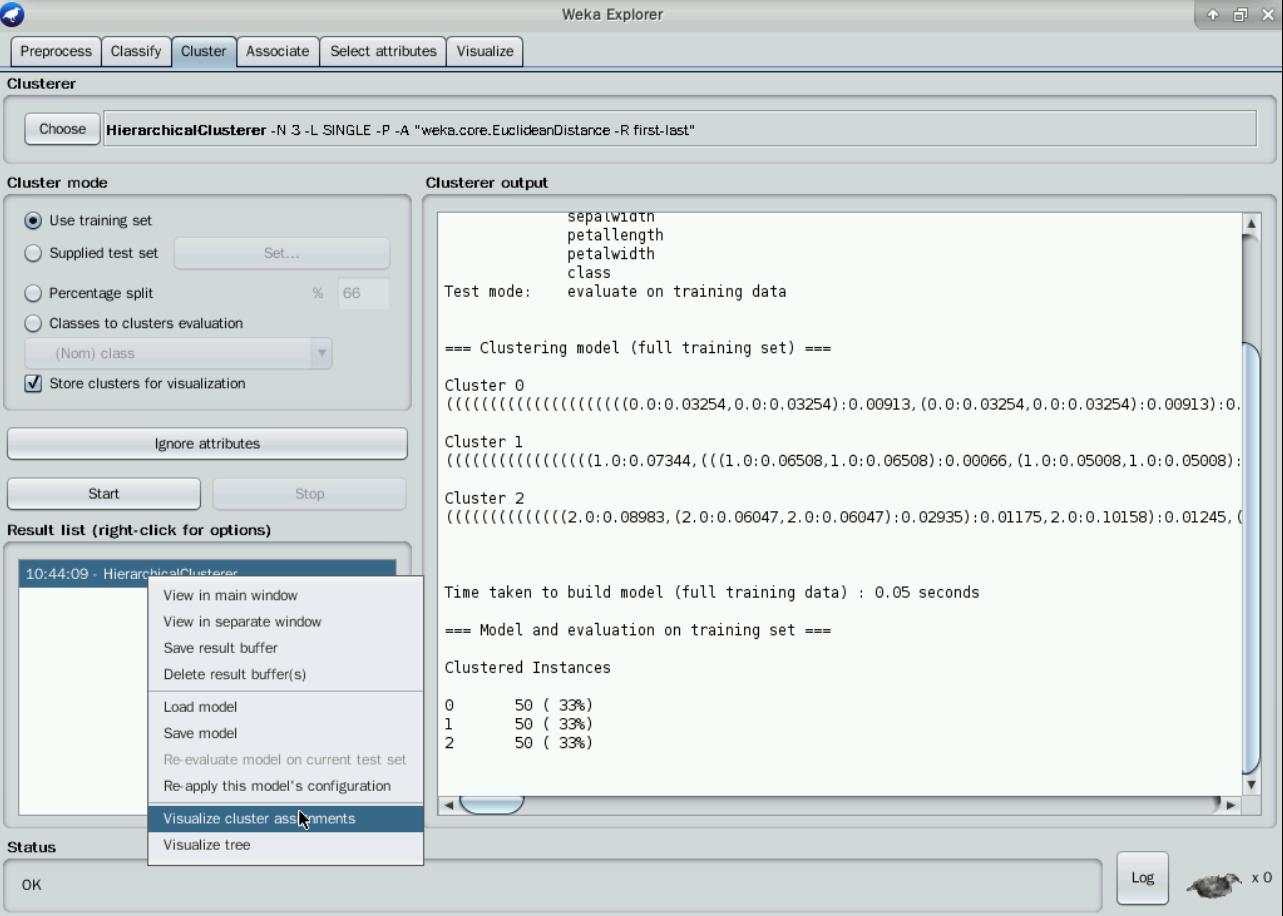Select the Supplied test set option

(34, 254)
